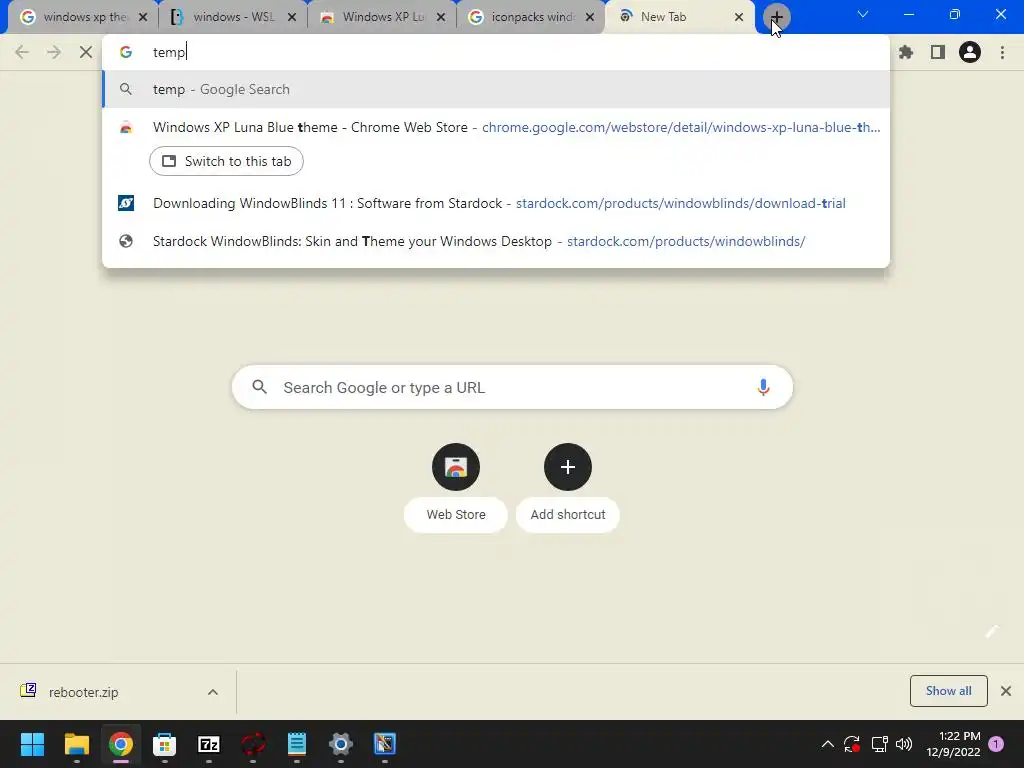Open the Windows Start menu
The height and width of the screenshot is (768, 1024).
33,744
